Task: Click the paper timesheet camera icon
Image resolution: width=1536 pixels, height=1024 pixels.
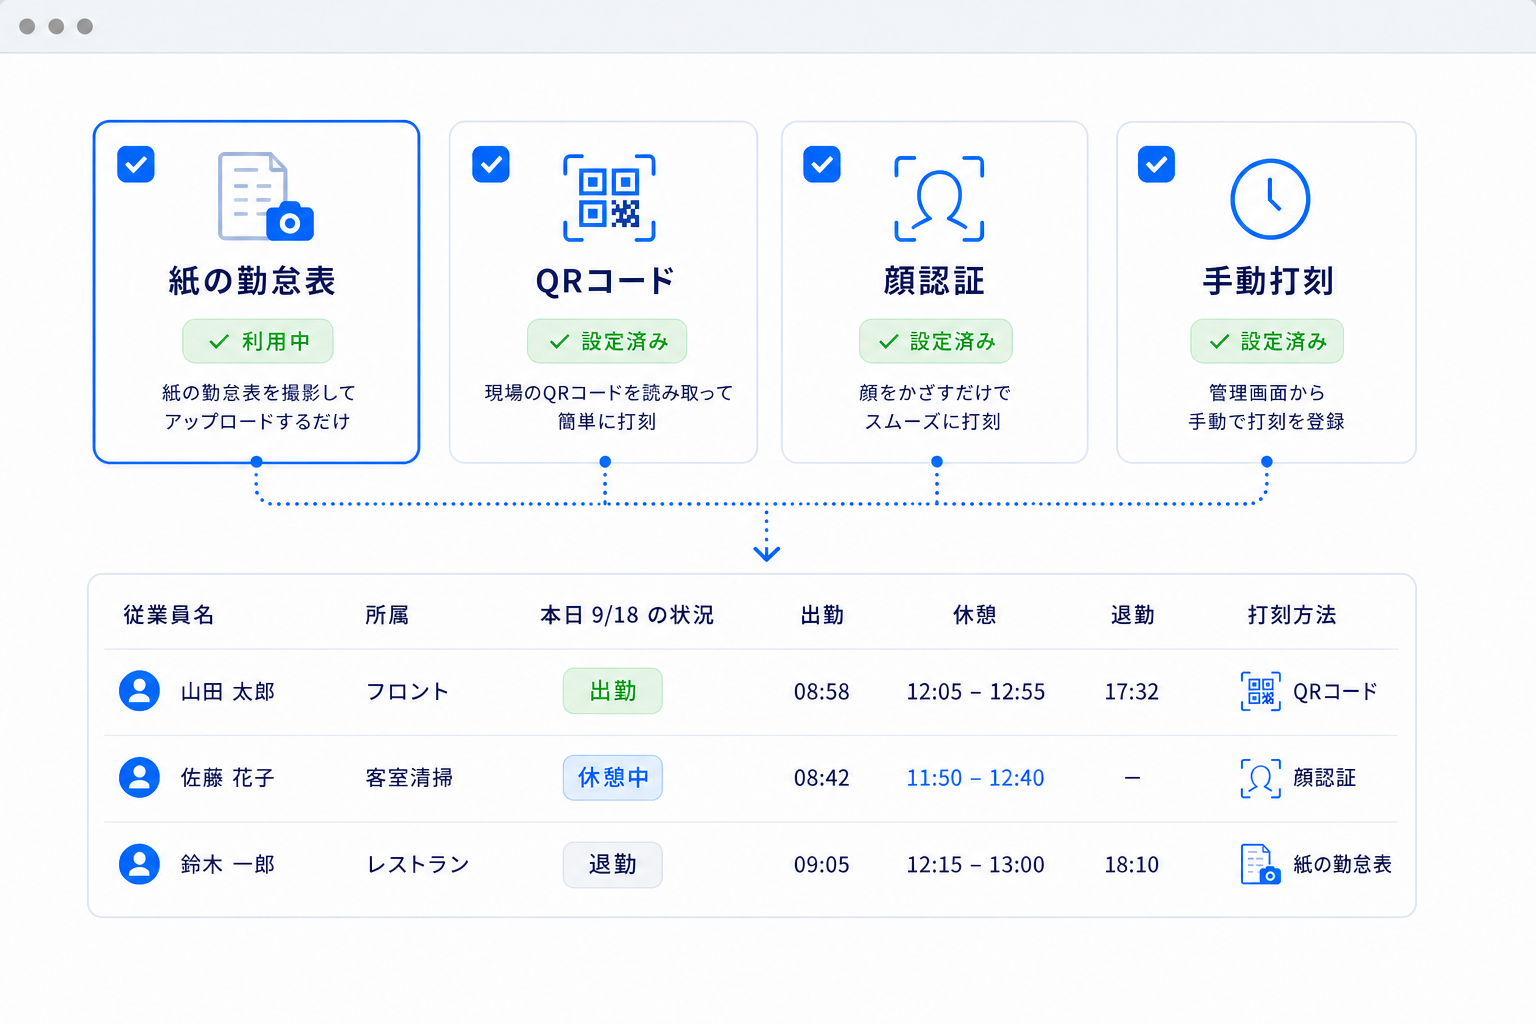Action: 266,196
